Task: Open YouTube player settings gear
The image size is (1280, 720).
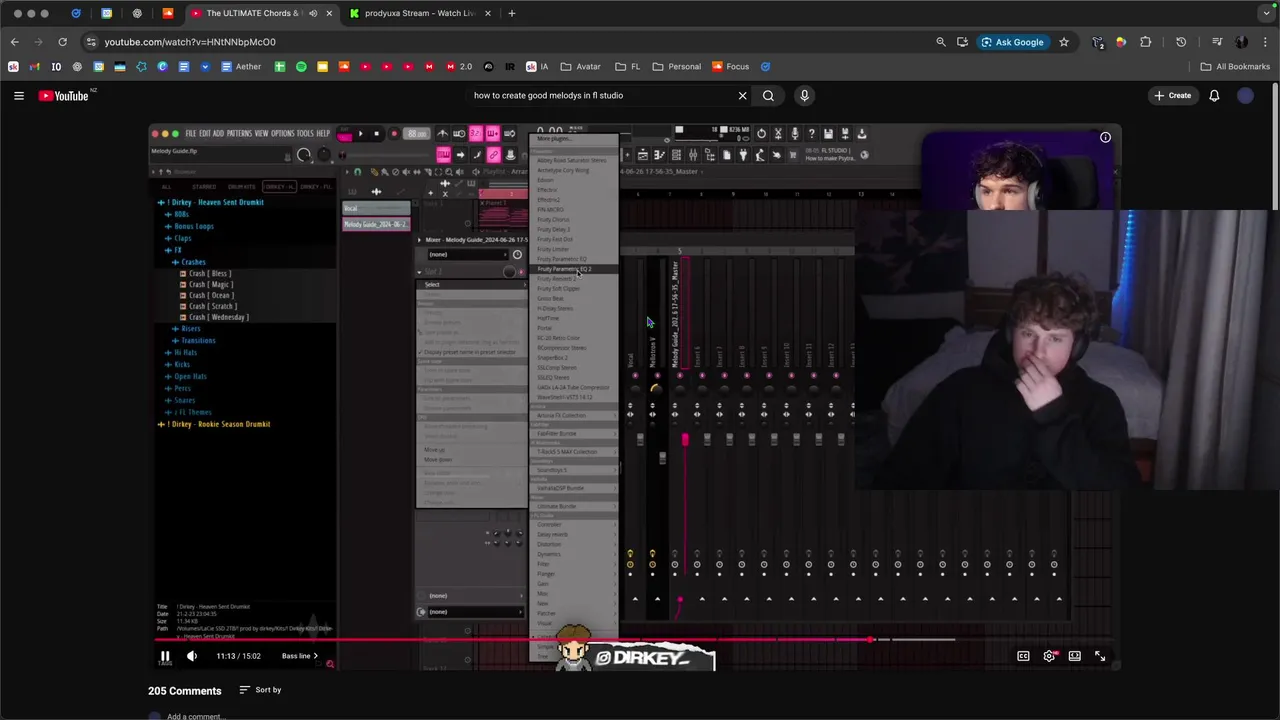Action: coord(1049,656)
